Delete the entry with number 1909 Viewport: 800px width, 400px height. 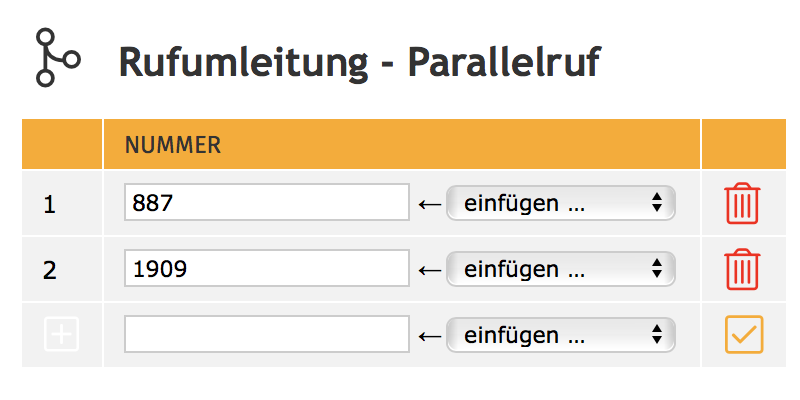742,269
